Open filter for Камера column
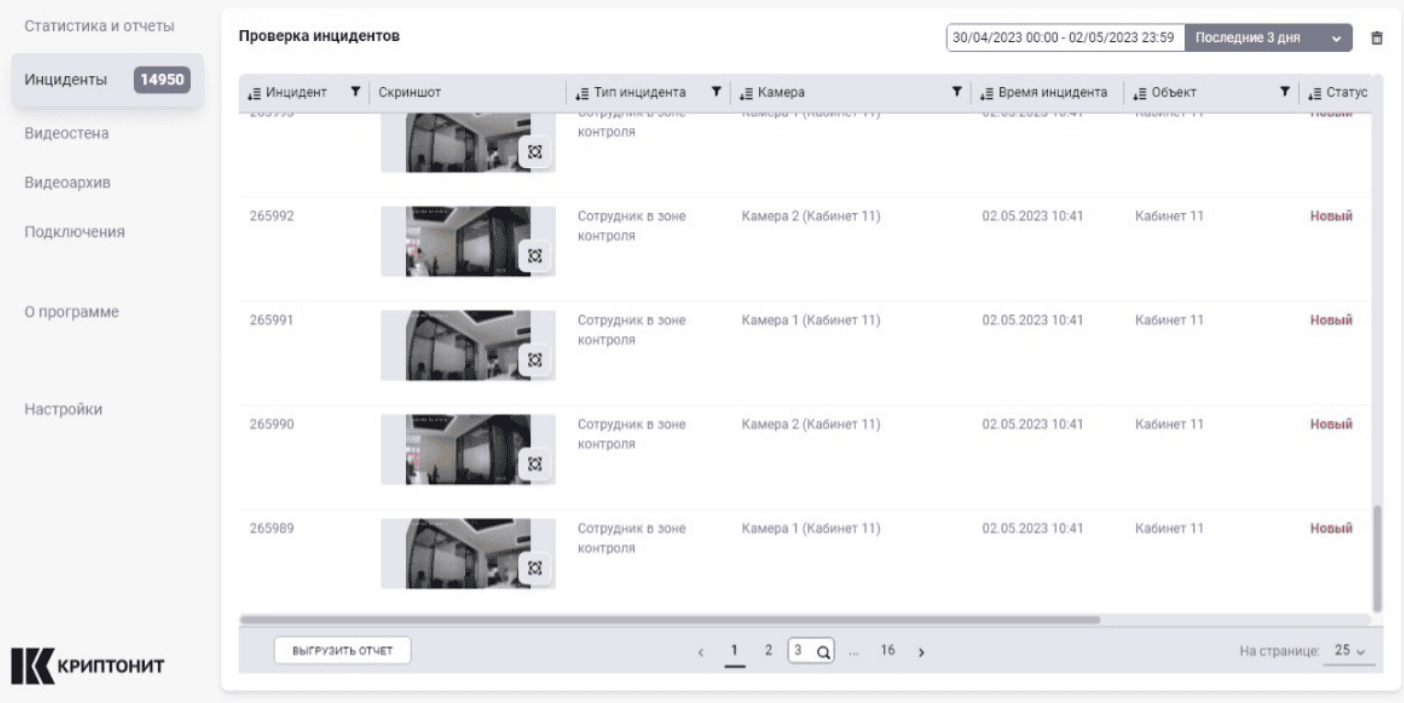The width and height of the screenshot is (1404, 703). coord(957,93)
